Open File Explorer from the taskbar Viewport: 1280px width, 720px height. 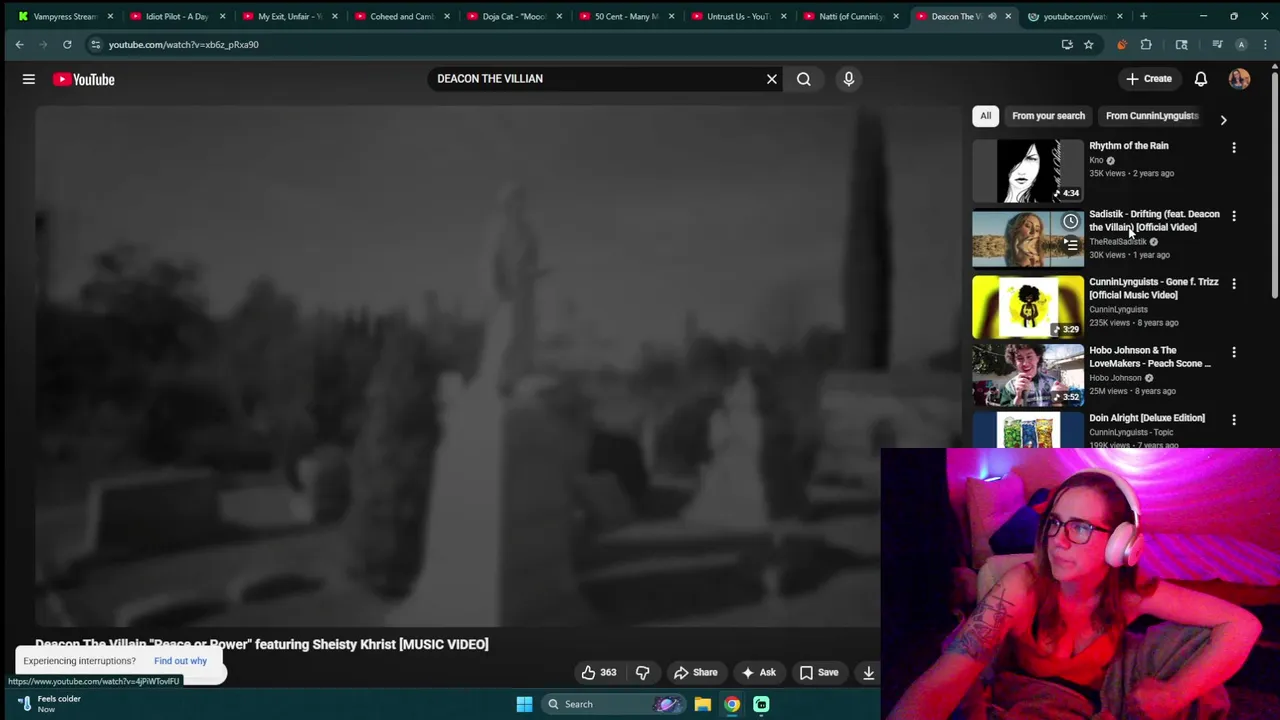click(x=703, y=704)
